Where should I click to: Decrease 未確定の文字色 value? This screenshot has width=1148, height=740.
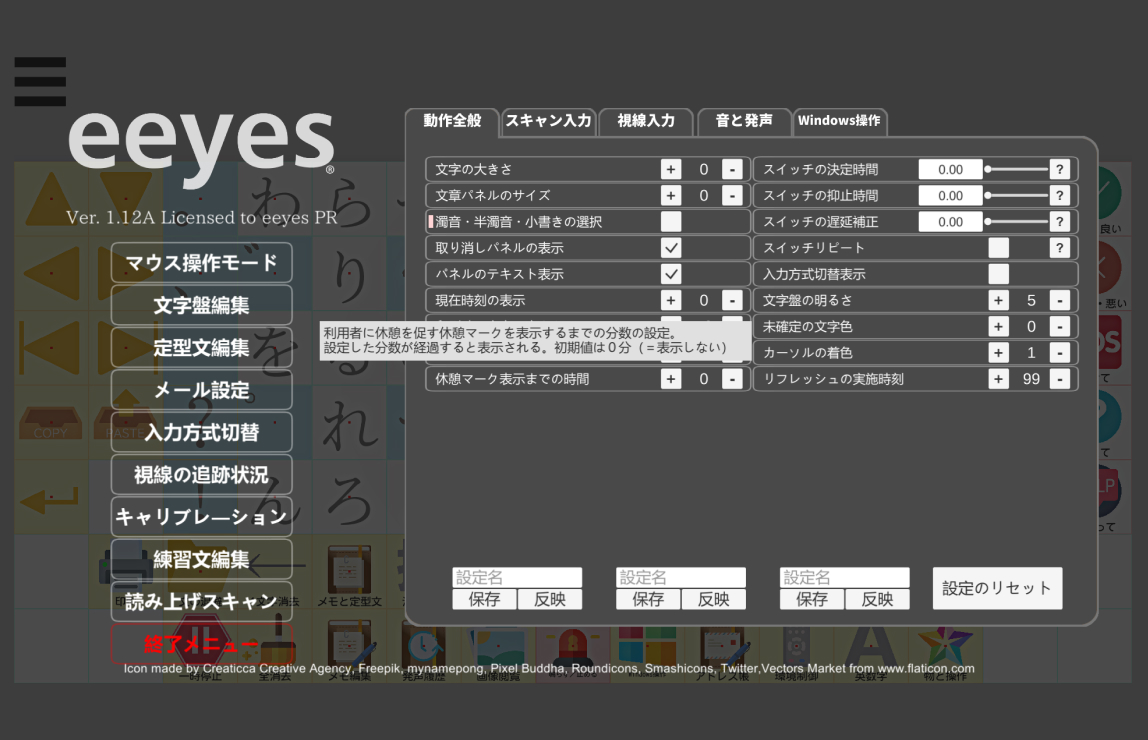click(x=1059, y=326)
